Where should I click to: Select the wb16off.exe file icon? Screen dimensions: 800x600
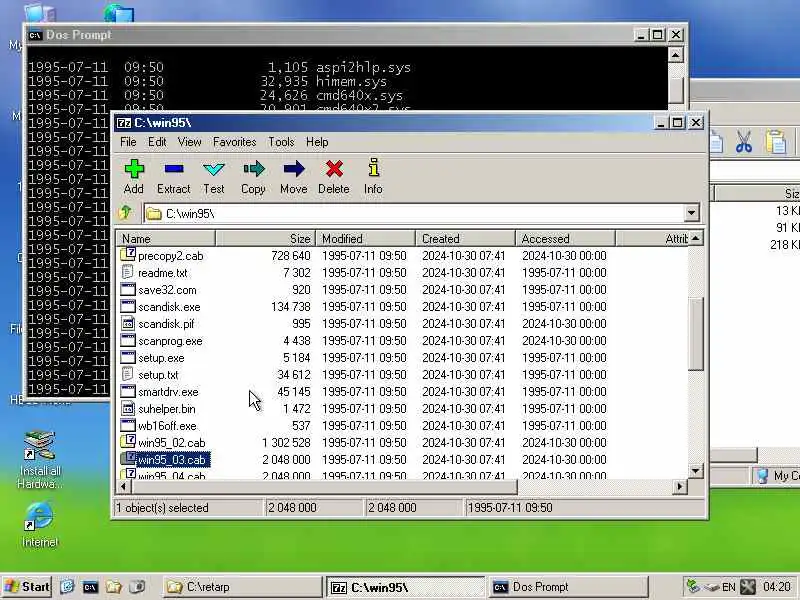pyautogui.click(x=128, y=425)
